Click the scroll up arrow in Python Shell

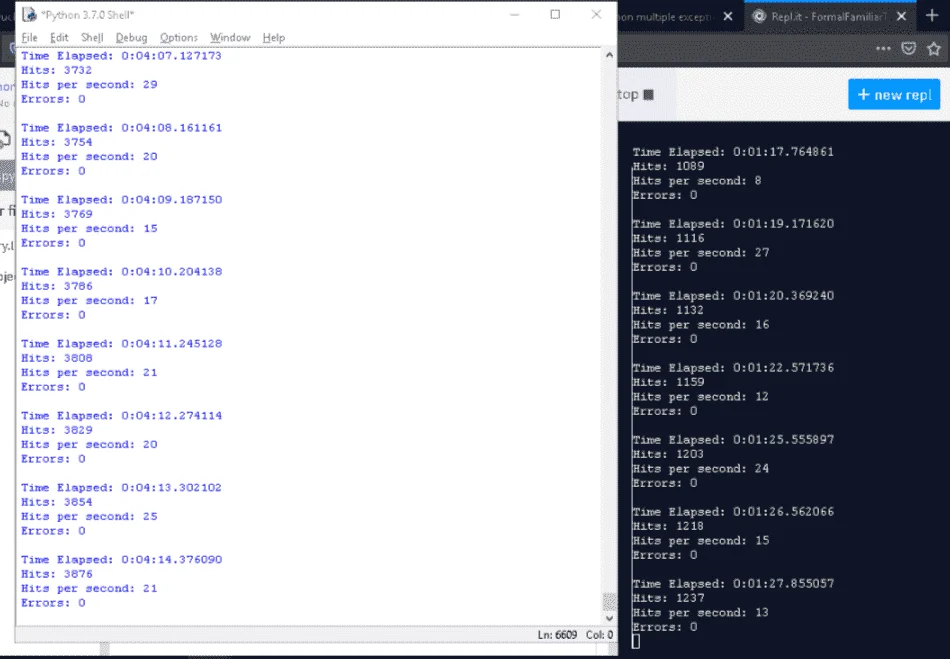(x=610, y=55)
